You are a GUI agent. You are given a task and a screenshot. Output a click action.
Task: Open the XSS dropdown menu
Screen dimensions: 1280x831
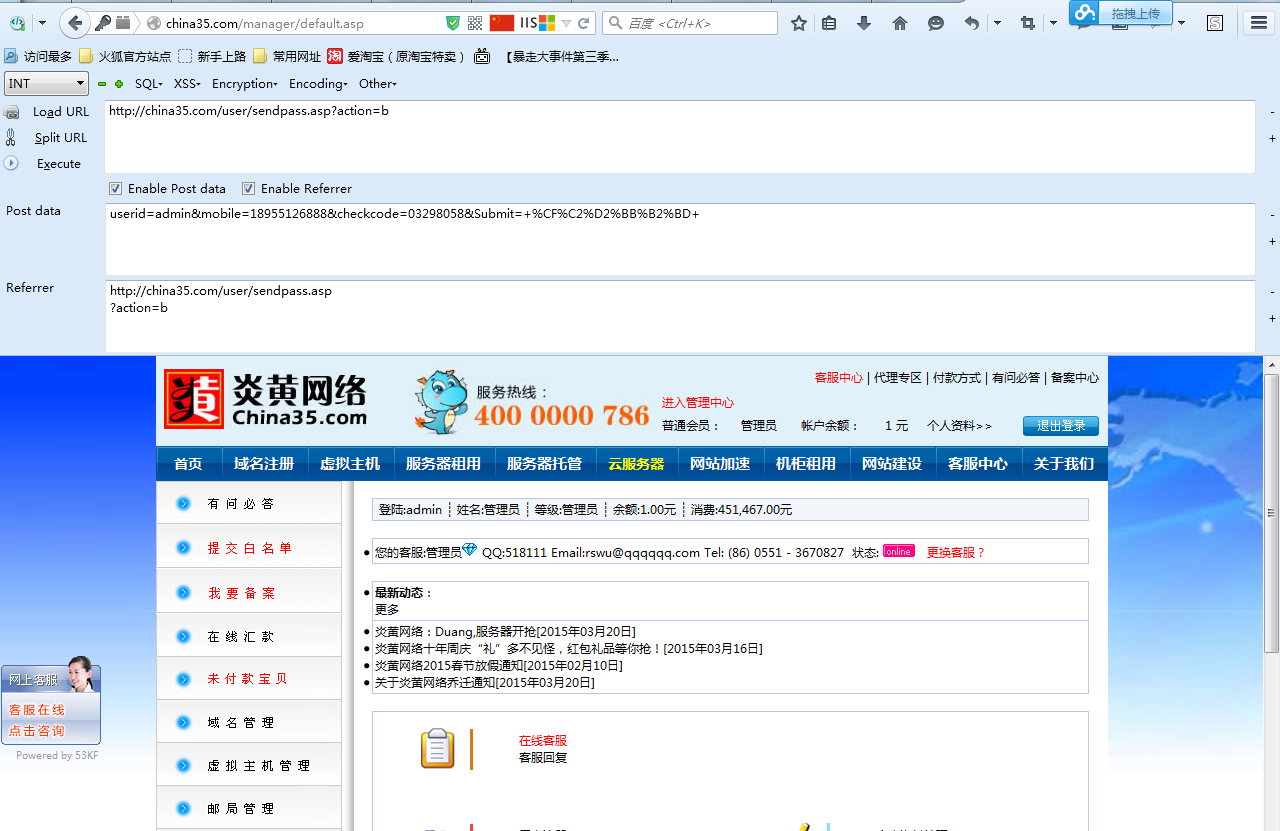tap(187, 84)
